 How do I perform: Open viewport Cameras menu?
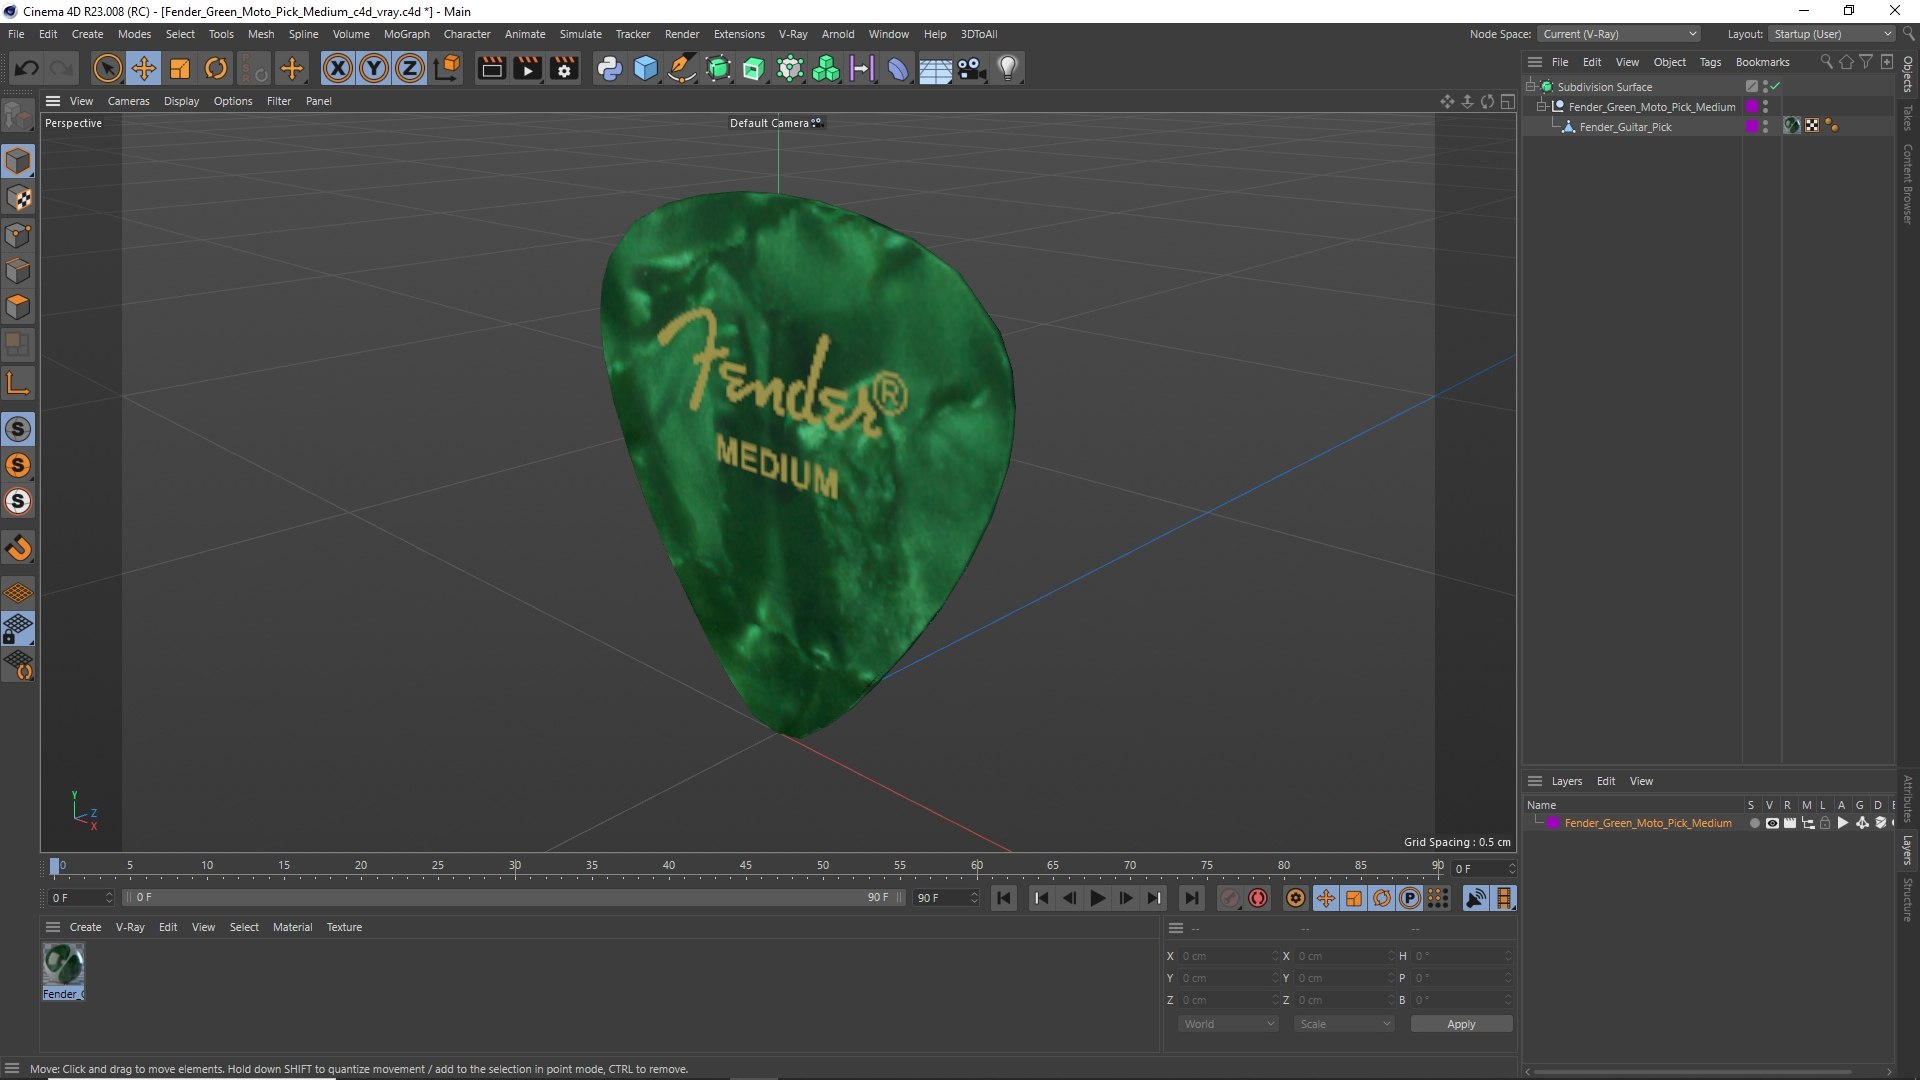coord(128,101)
